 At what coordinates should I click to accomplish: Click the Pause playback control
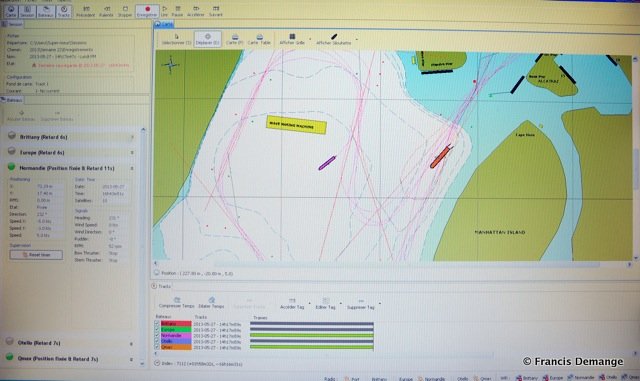tap(178, 11)
